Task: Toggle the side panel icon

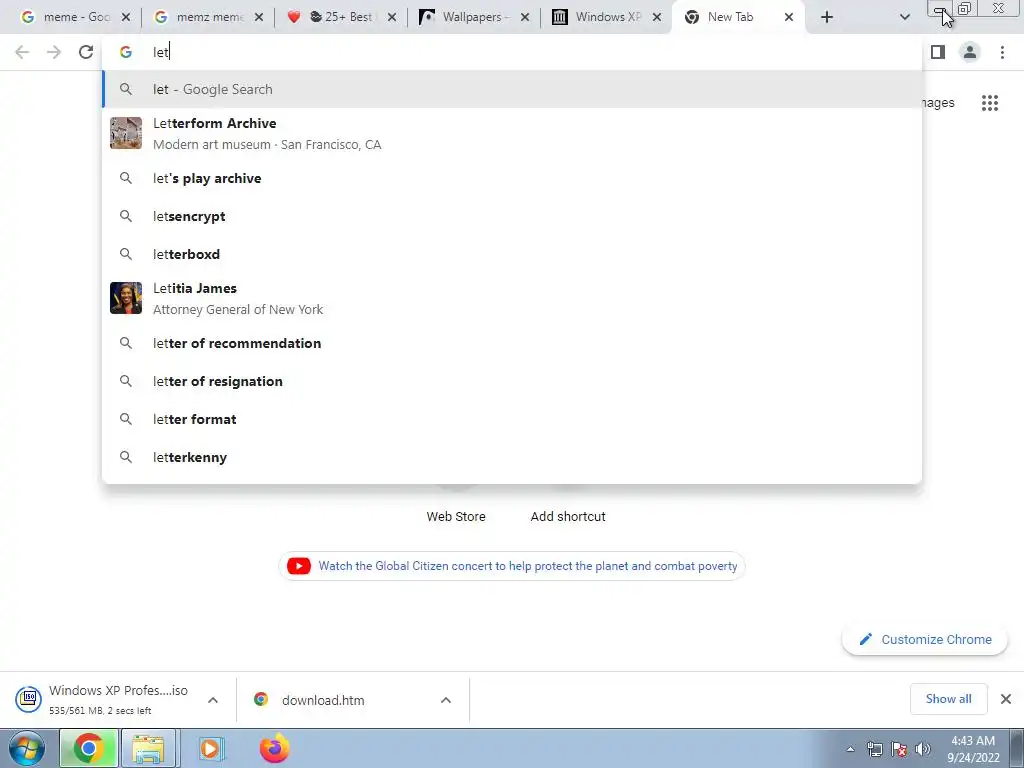Action: [938, 52]
